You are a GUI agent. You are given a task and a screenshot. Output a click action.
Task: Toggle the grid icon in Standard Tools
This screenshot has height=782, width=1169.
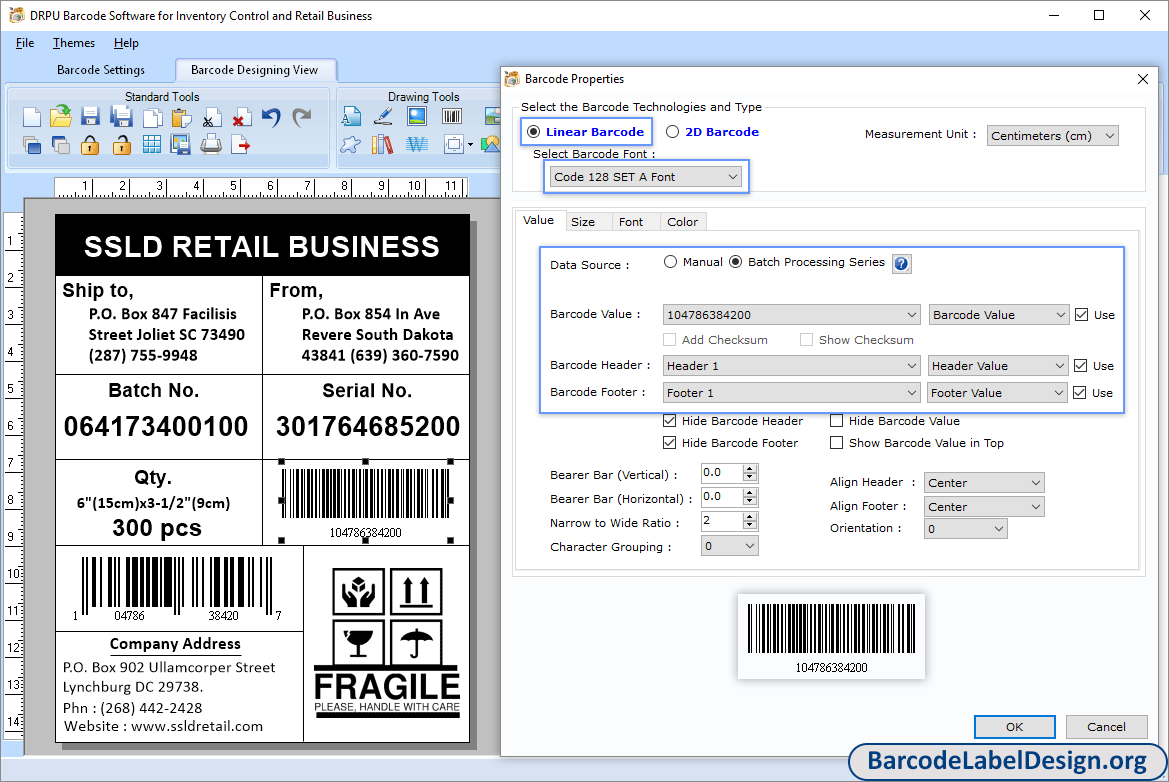[x=151, y=145]
